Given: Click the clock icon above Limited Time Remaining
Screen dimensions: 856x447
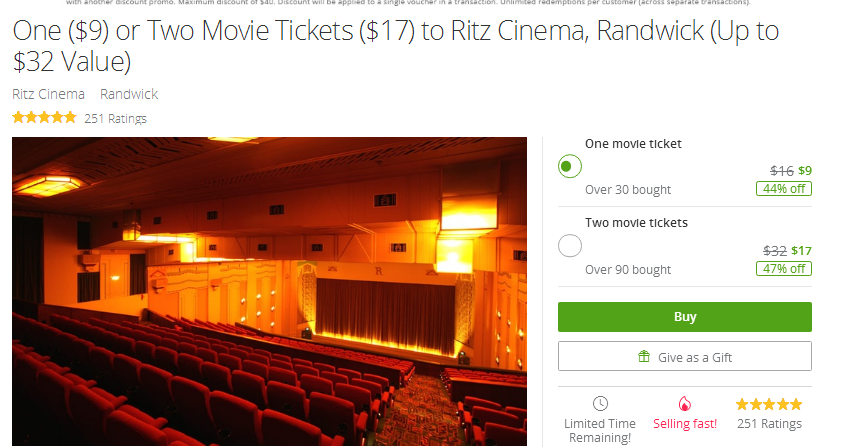Looking at the screenshot, I should (600, 404).
